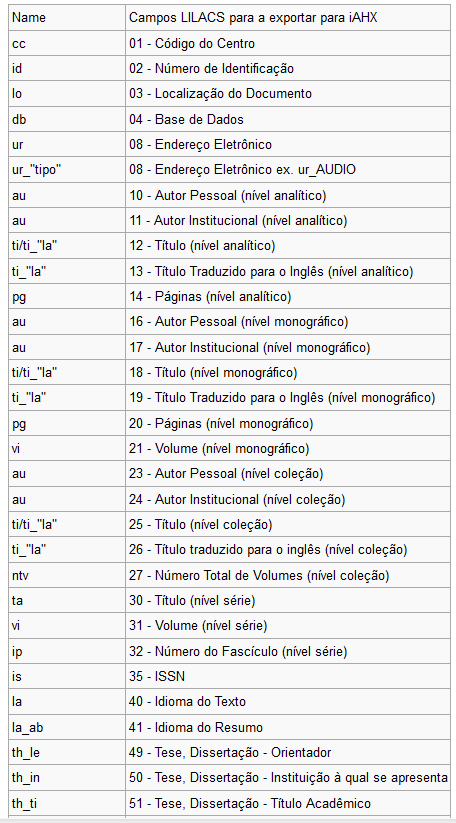Select '30 - Título (nível série)' cell

click(x=288, y=601)
